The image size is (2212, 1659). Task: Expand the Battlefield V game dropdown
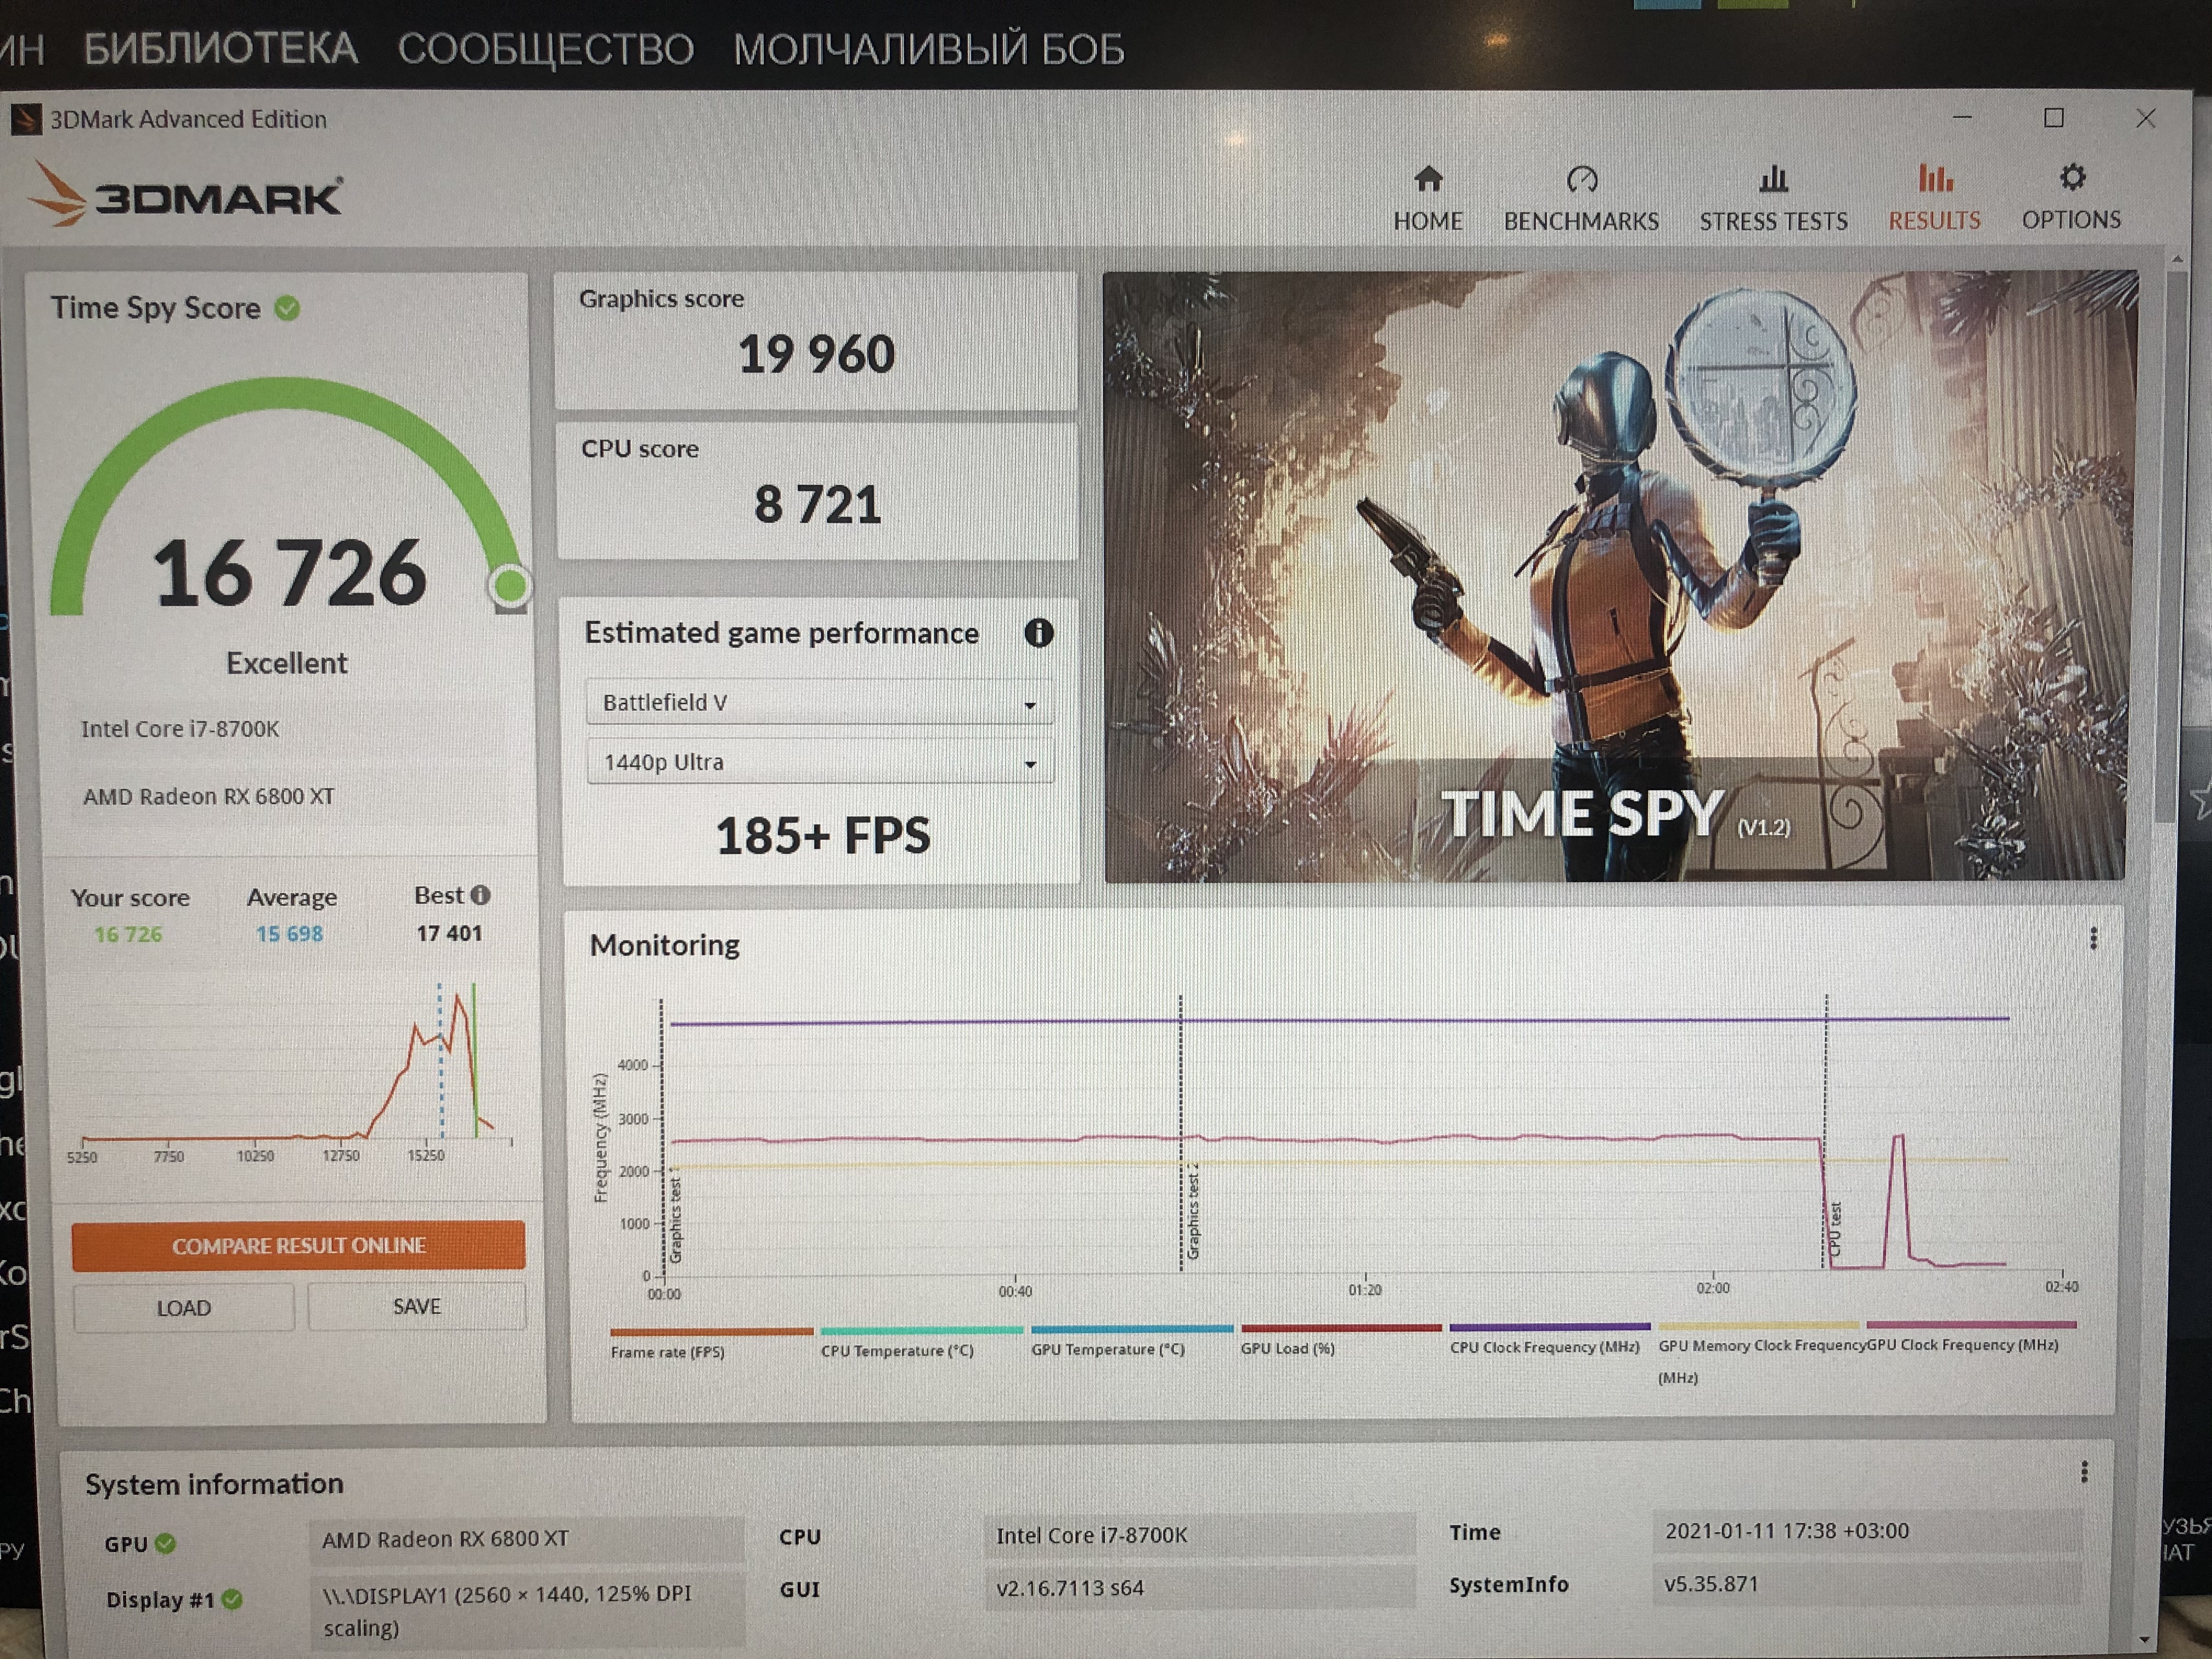pyautogui.click(x=819, y=703)
